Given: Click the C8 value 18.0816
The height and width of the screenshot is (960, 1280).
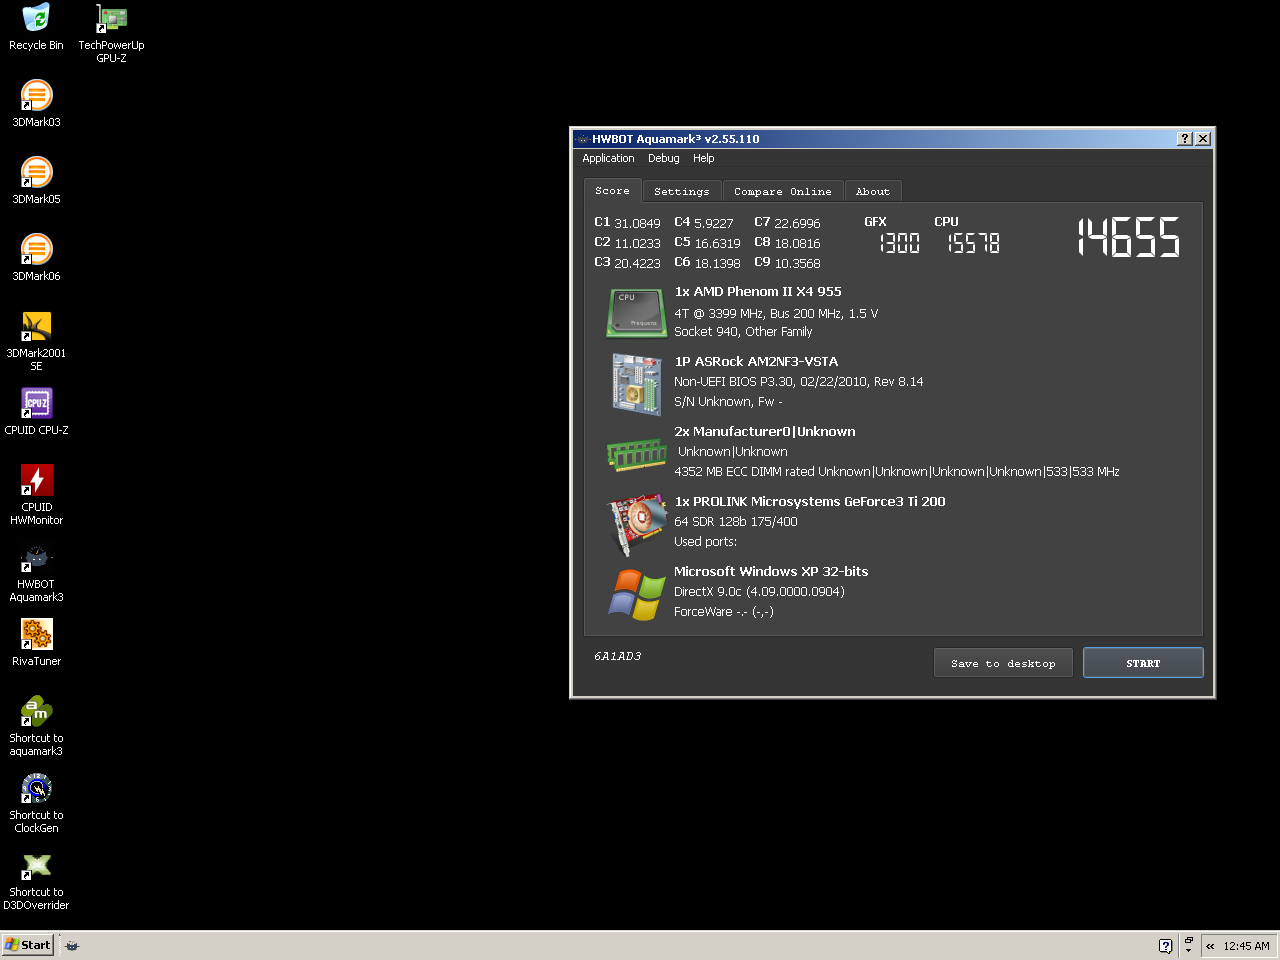Looking at the screenshot, I should 797,243.
